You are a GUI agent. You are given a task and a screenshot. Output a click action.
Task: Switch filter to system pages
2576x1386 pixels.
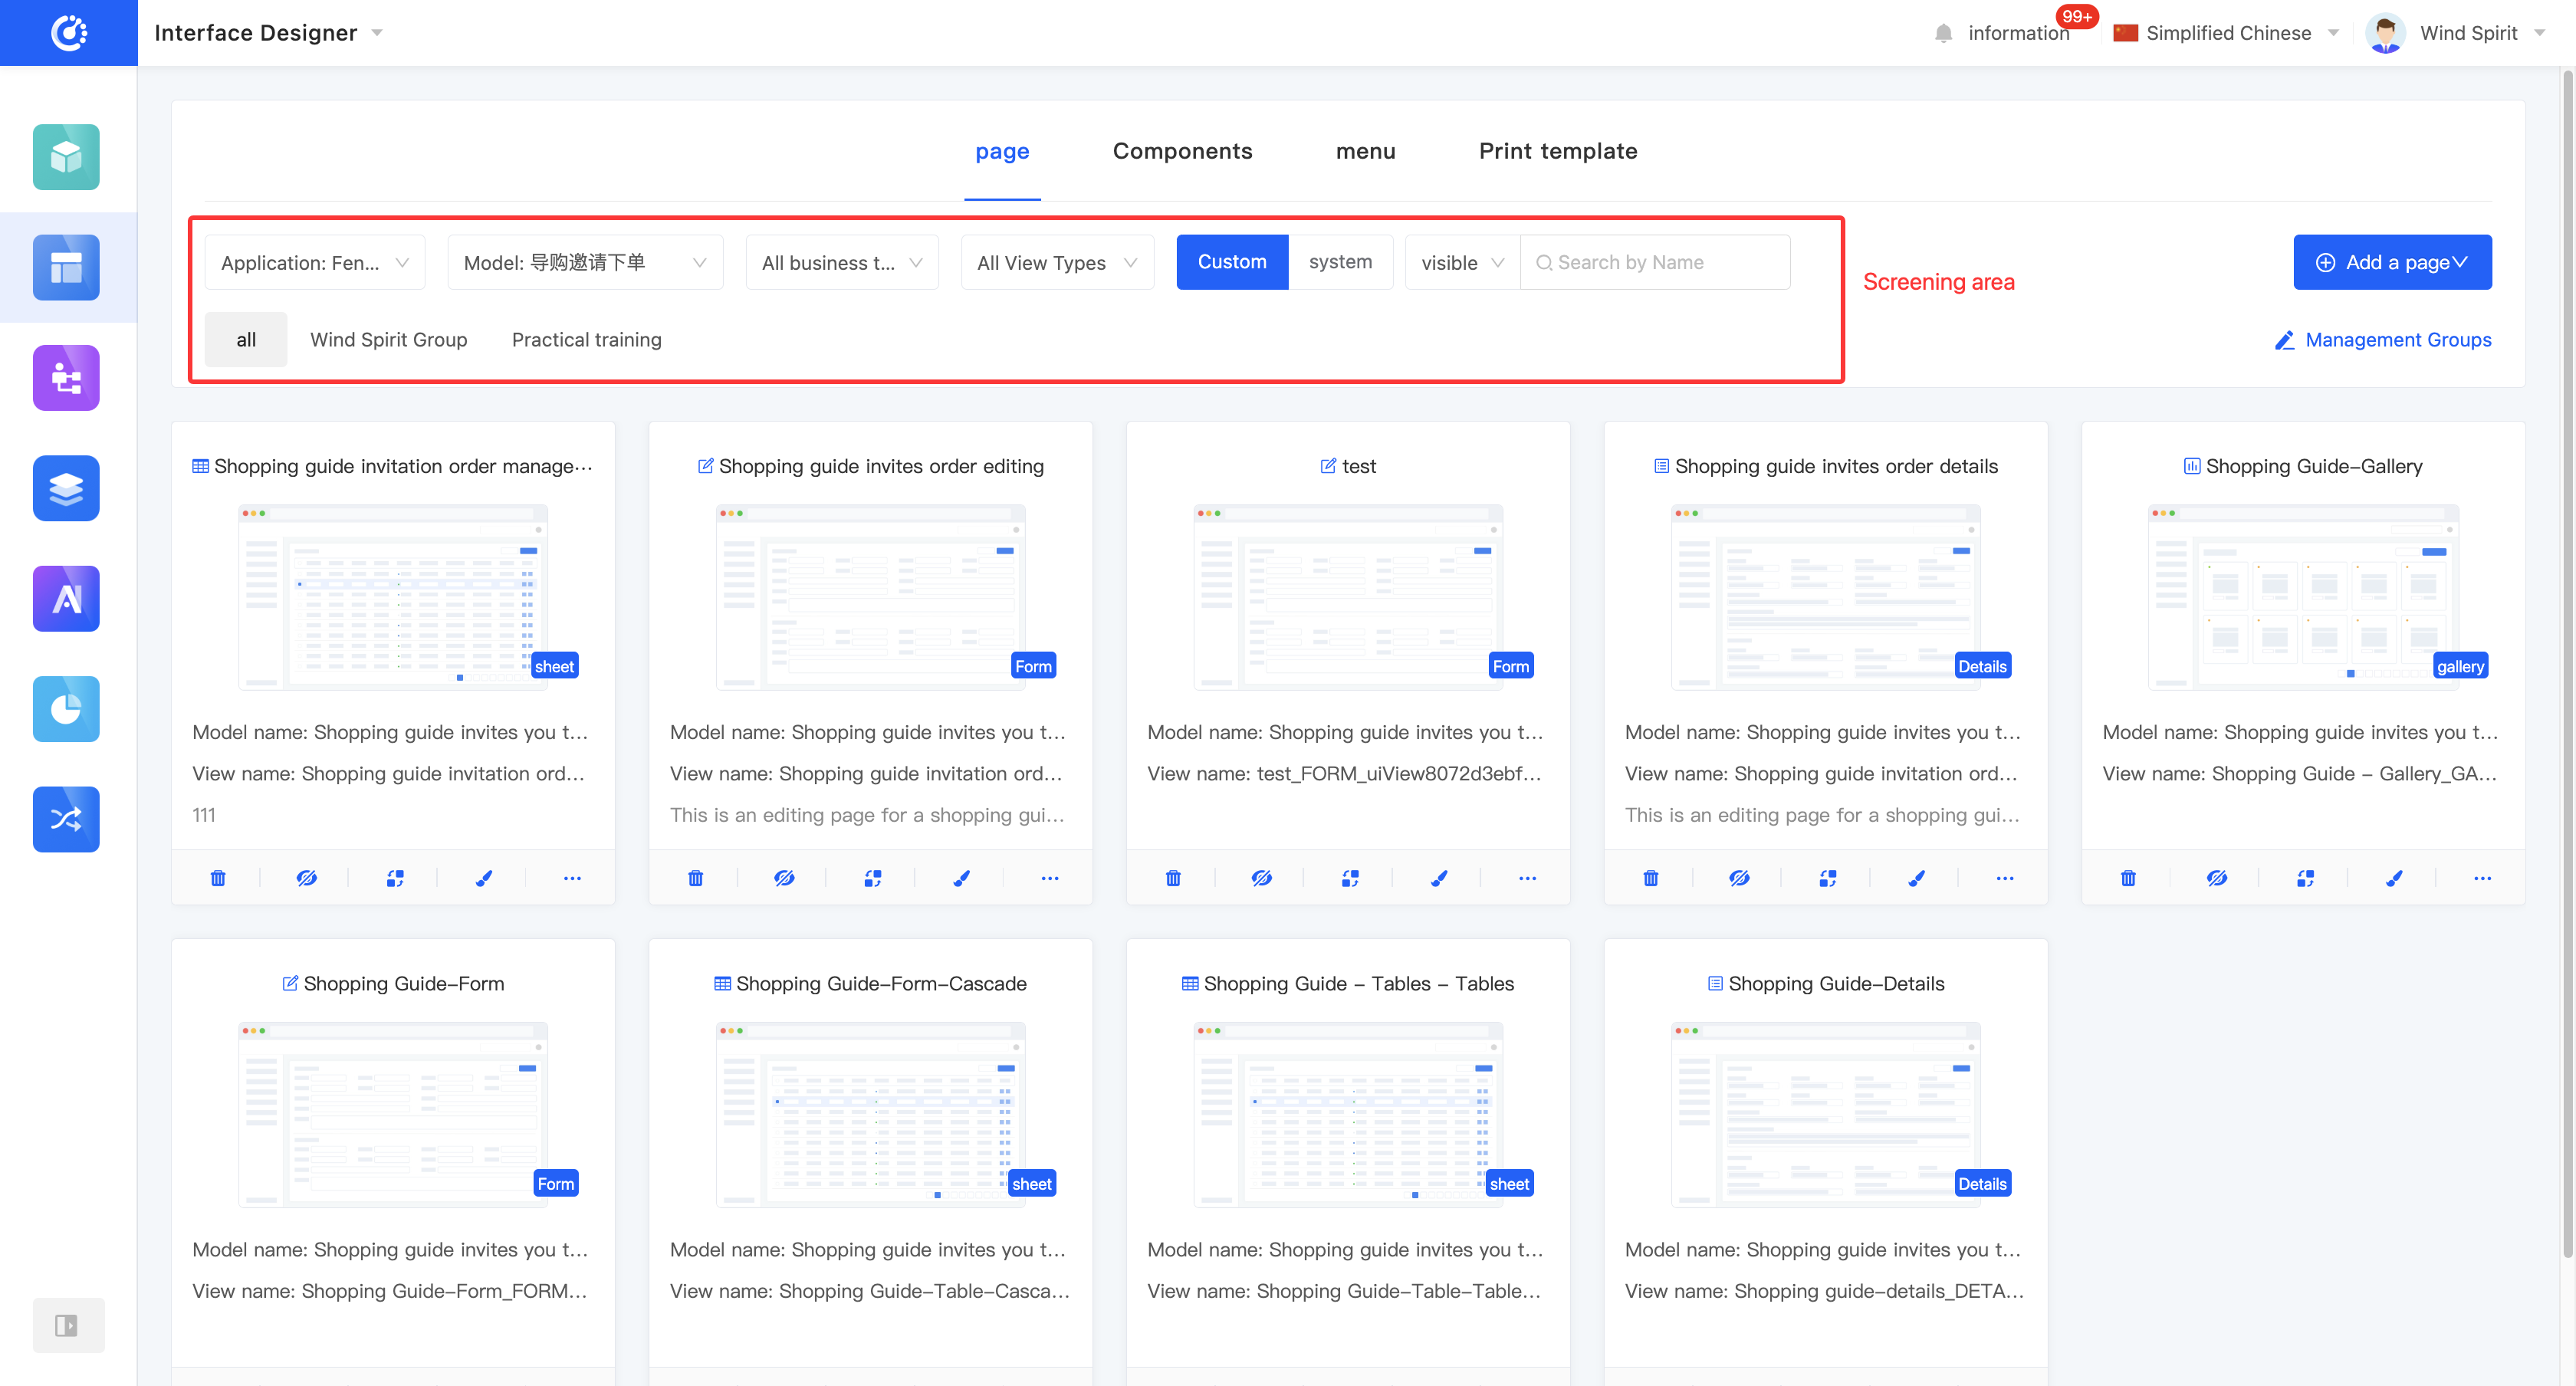pyautogui.click(x=1340, y=262)
